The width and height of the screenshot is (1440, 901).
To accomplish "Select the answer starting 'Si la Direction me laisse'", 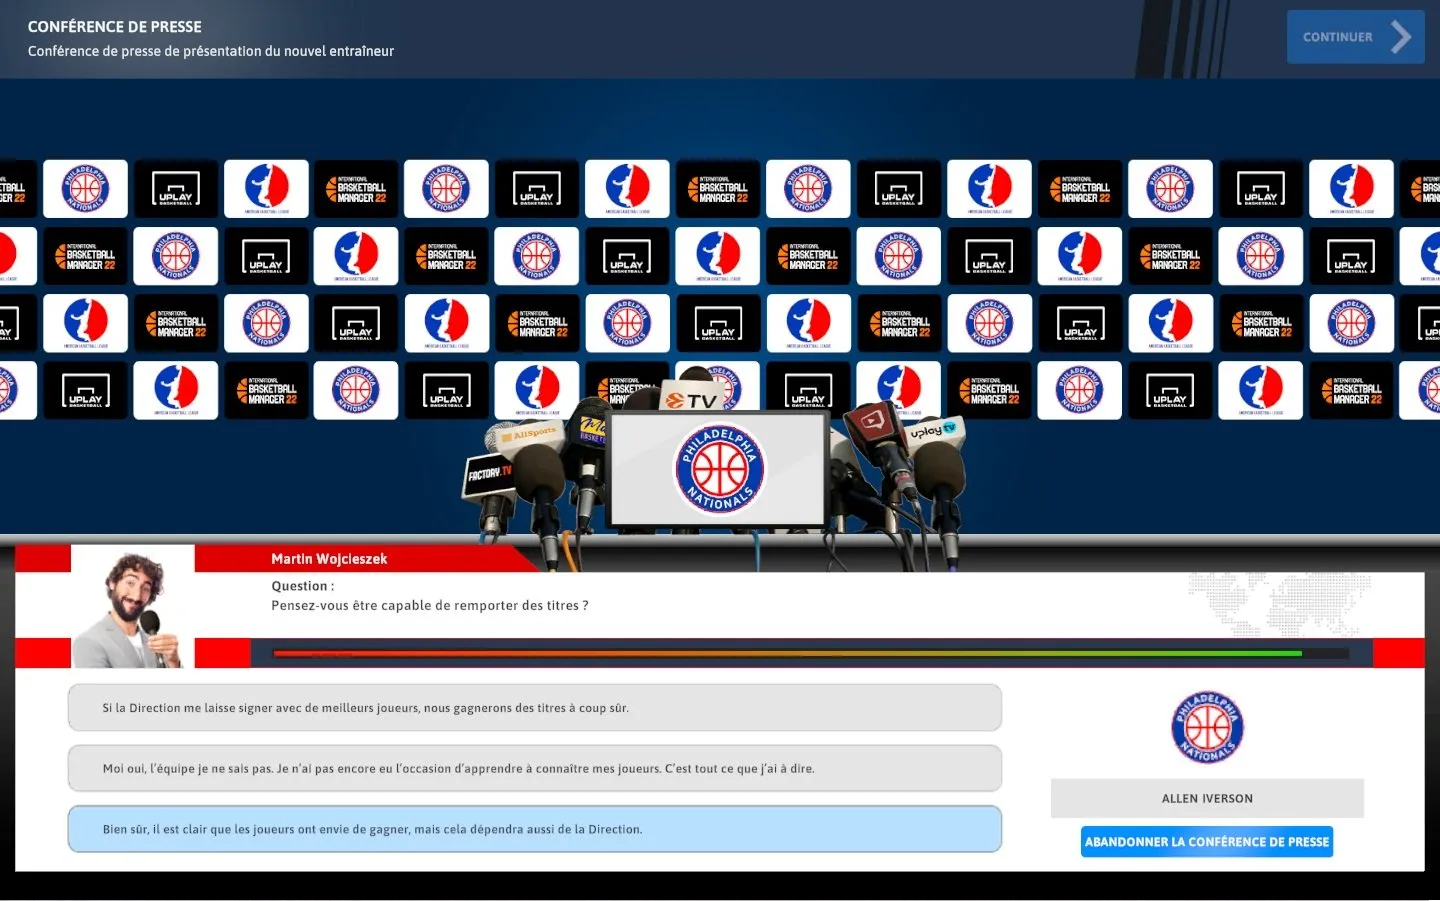I will click(x=534, y=708).
